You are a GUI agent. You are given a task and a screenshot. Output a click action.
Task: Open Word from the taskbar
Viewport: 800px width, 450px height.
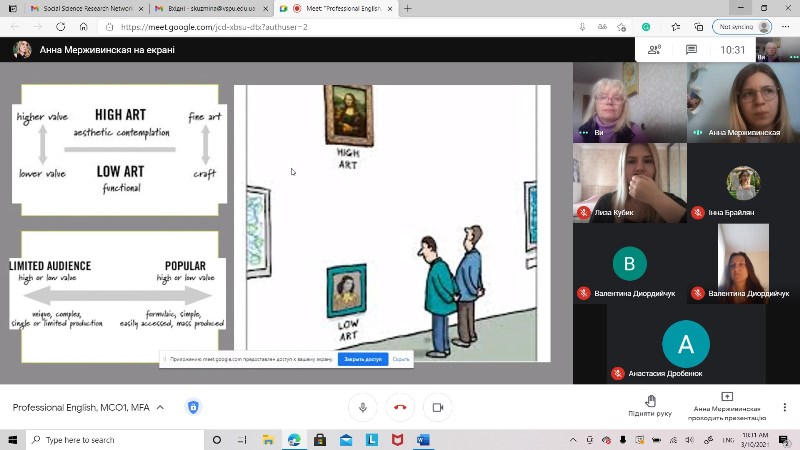pyautogui.click(x=423, y=440)
